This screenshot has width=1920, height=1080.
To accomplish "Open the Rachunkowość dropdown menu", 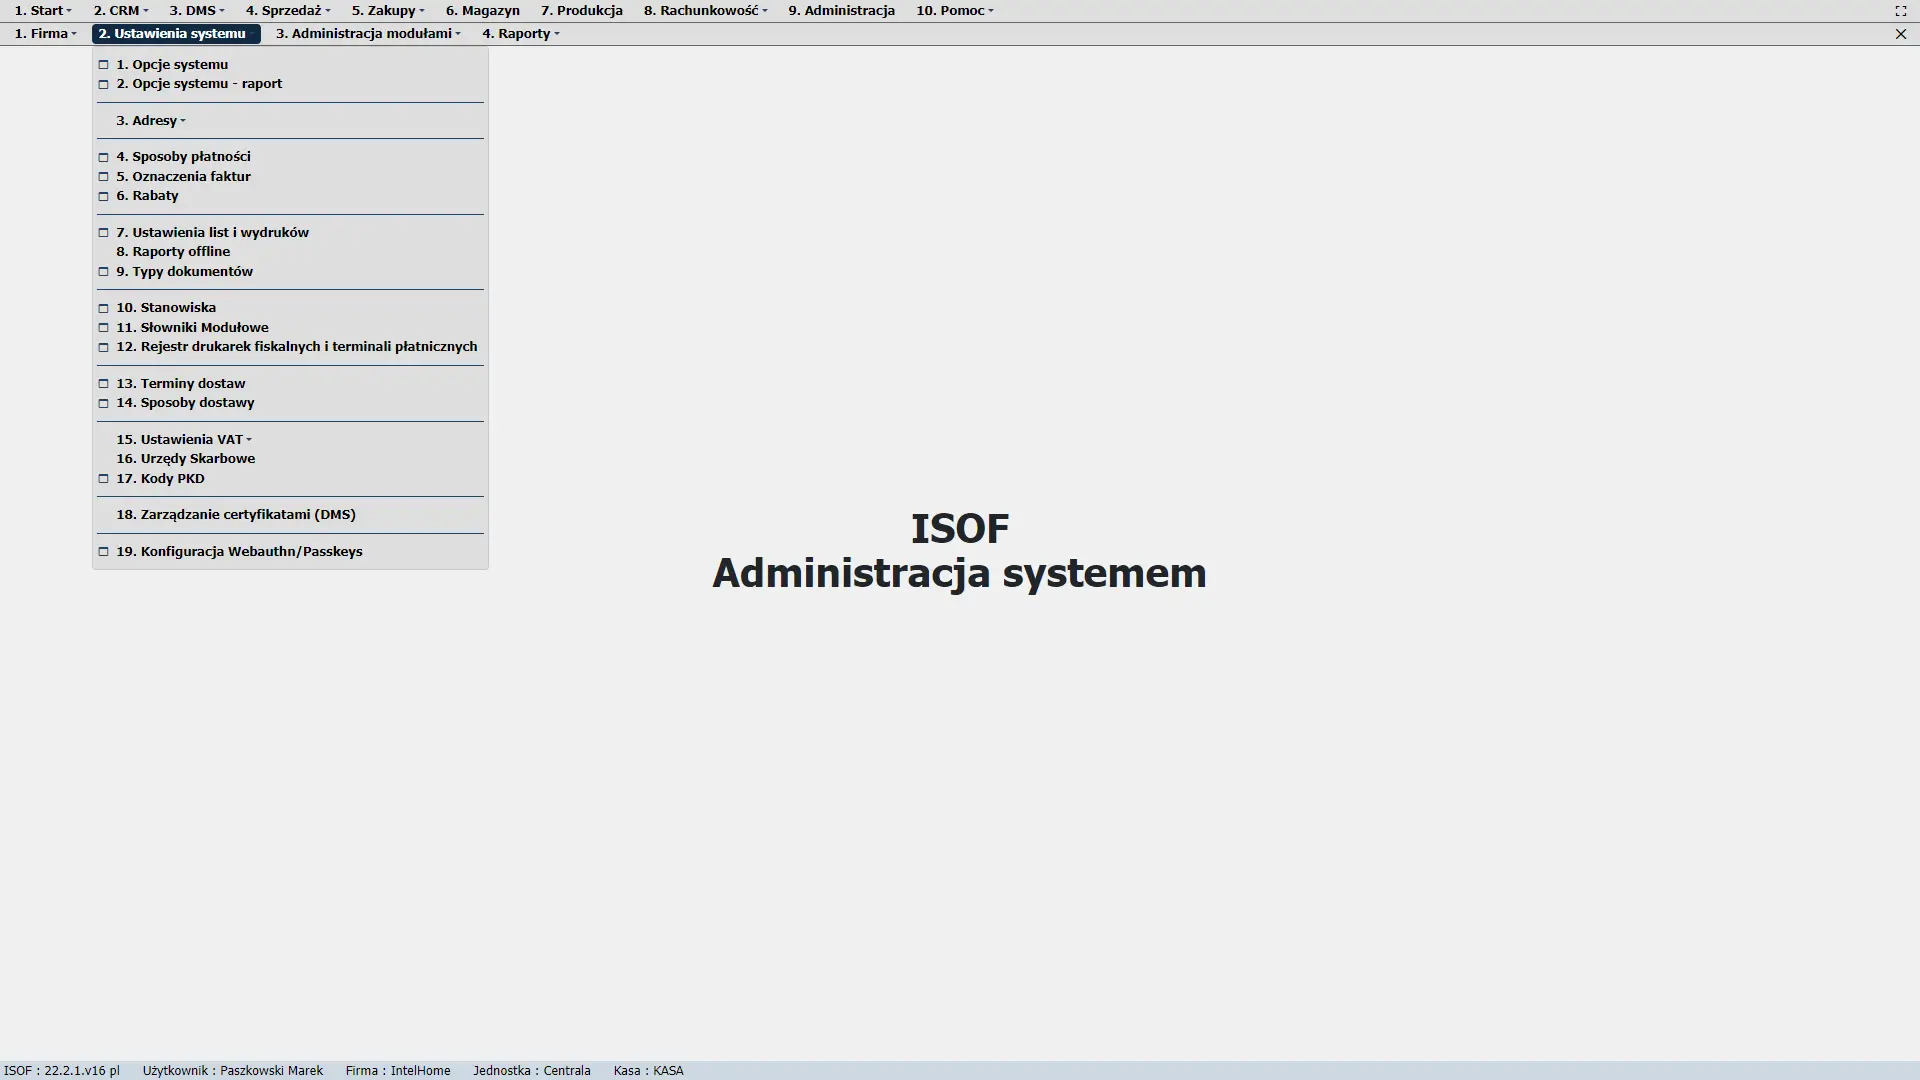I will pyautogui.click(x=705, y=11).
